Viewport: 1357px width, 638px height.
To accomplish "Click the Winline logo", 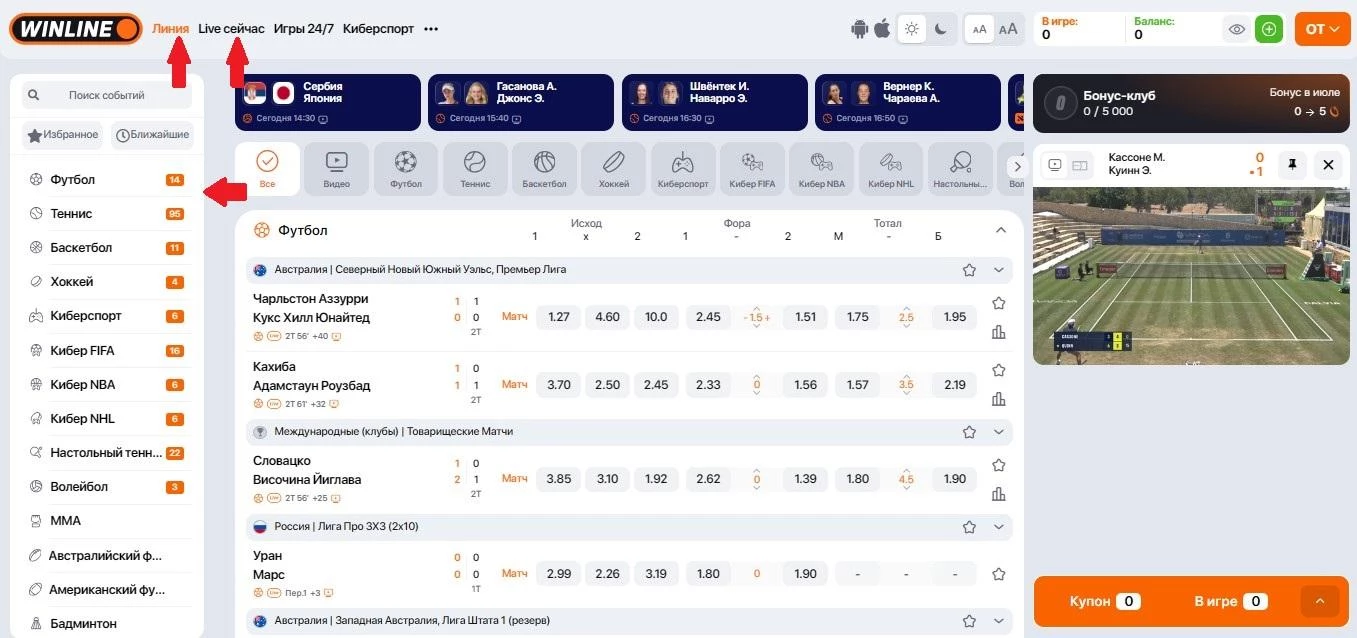I will tap(76, 28).
